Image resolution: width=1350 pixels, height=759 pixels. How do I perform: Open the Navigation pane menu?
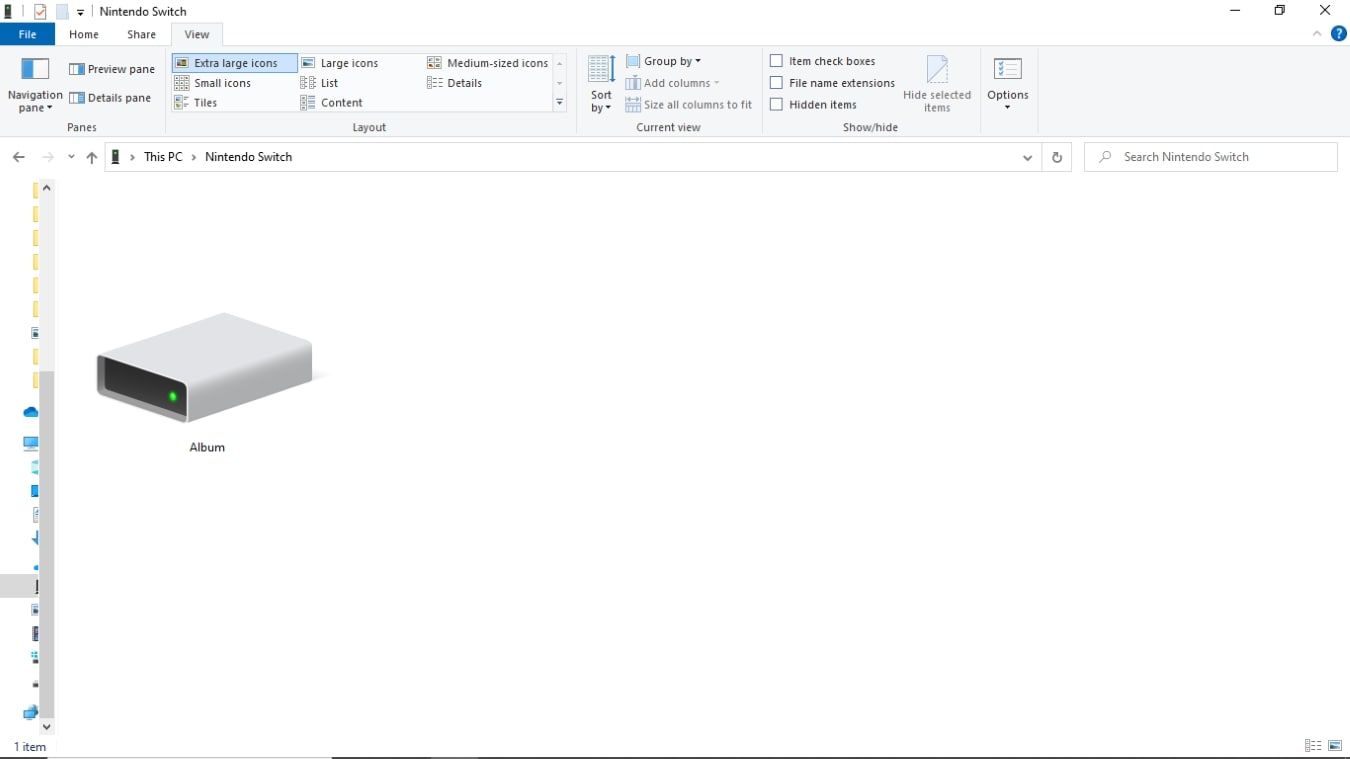(x=35, y=85)
